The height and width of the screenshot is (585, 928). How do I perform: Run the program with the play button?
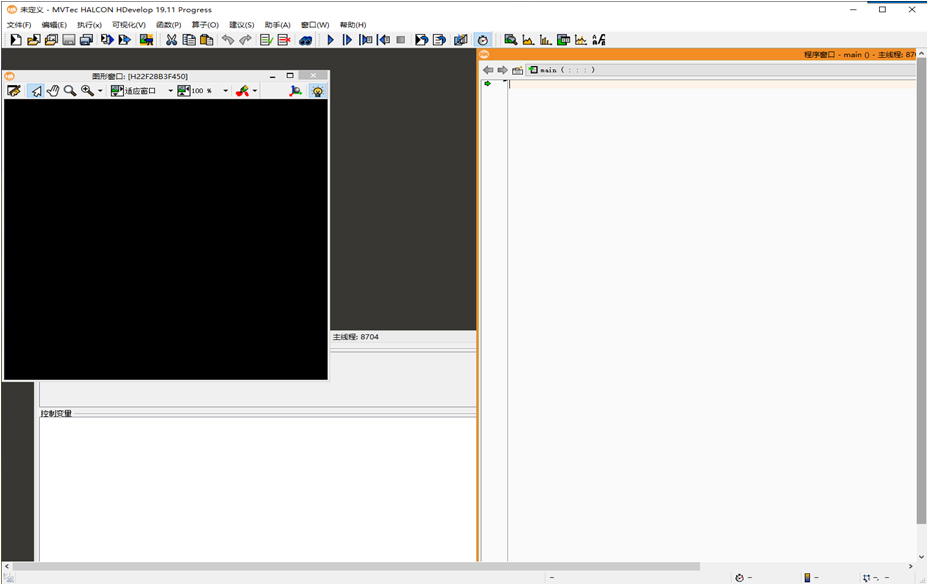pos(330,40)
